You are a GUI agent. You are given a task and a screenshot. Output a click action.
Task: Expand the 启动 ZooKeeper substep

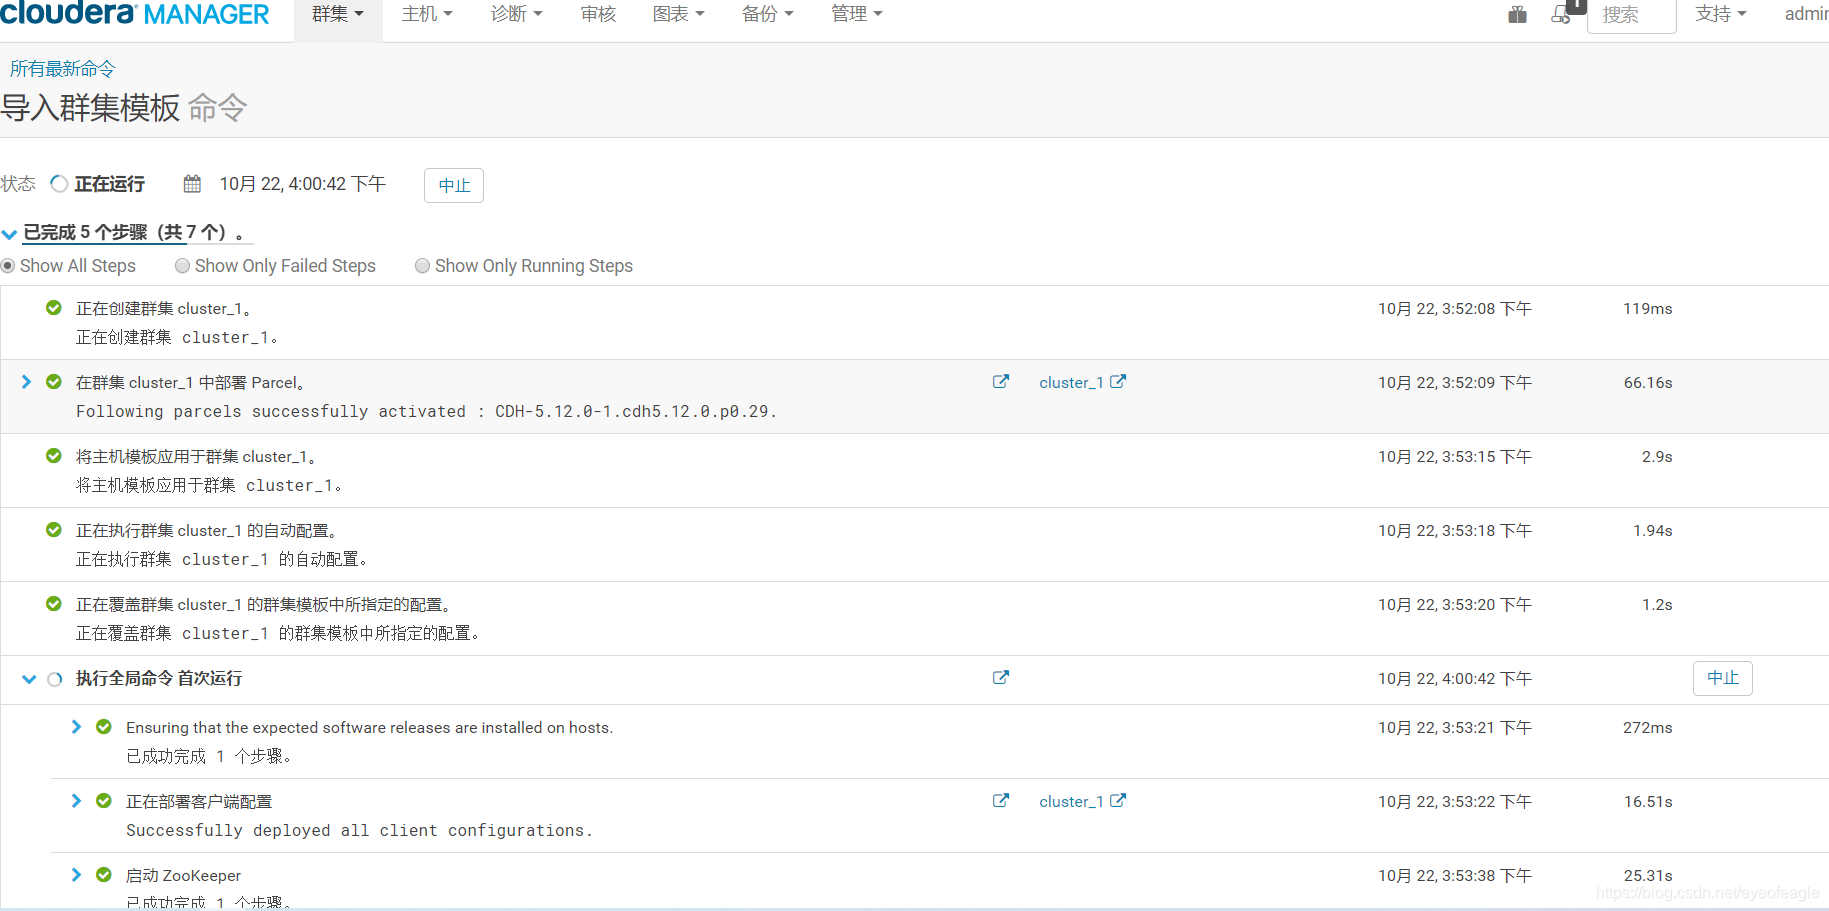[76, 875]
